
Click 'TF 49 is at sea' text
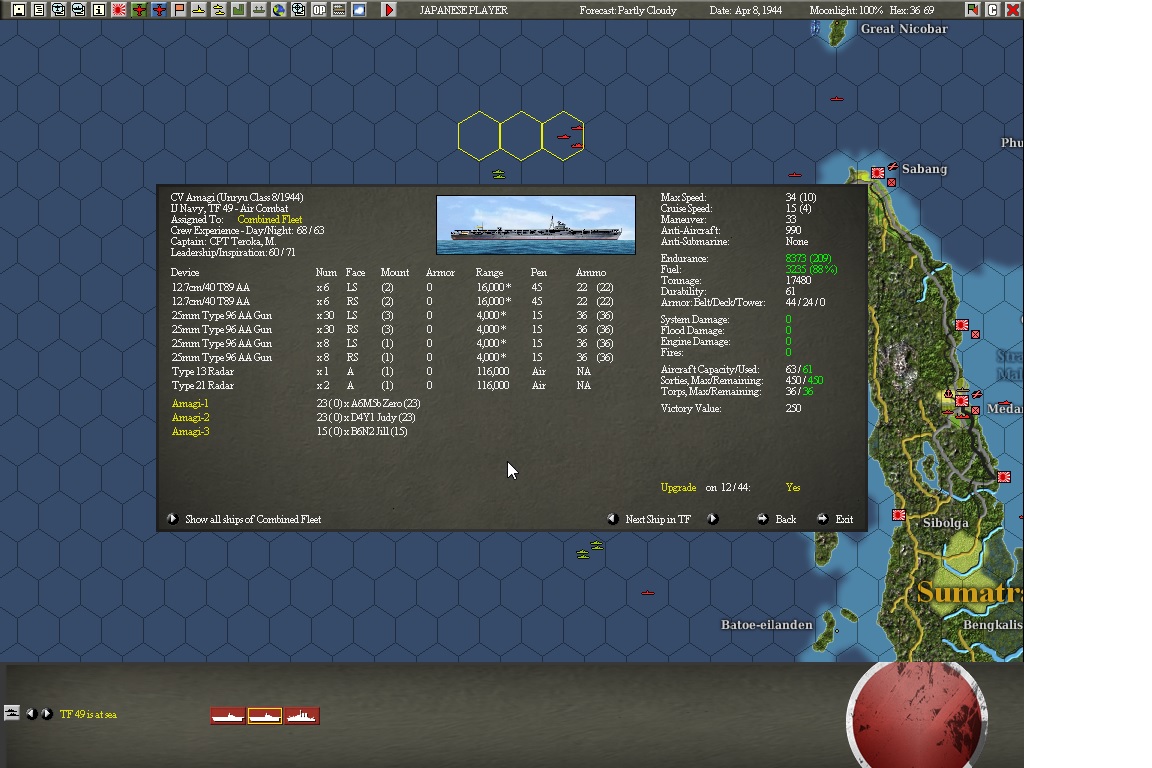[x=88, y=714]
